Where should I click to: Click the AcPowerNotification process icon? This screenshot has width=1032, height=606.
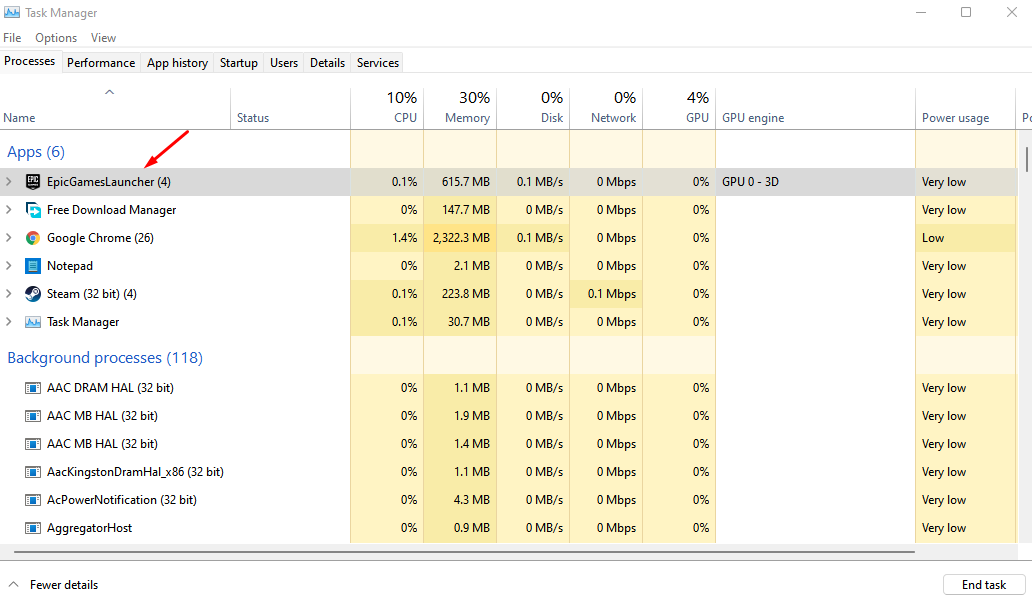[x=32, y=499]
